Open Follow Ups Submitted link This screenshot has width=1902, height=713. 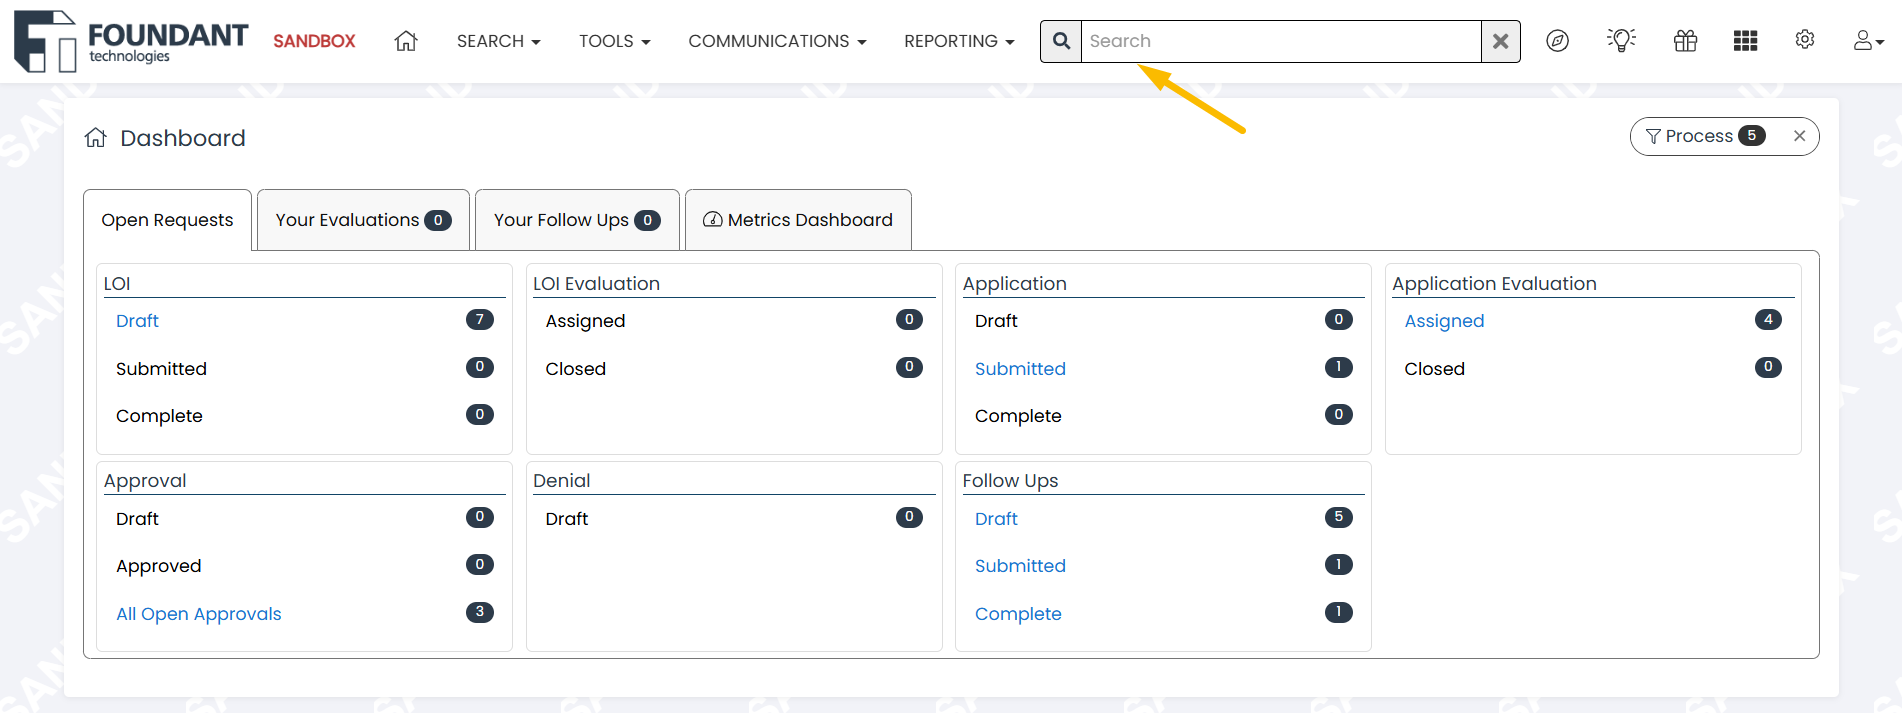click(x=1020, y=566)
